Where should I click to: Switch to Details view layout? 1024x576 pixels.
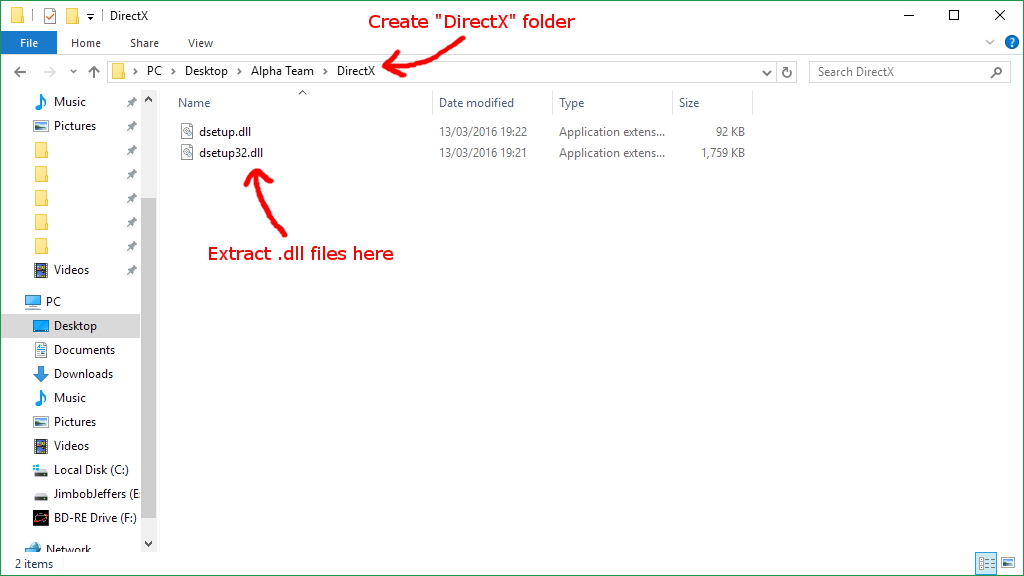pyautogui.click(x=986, y=563)
